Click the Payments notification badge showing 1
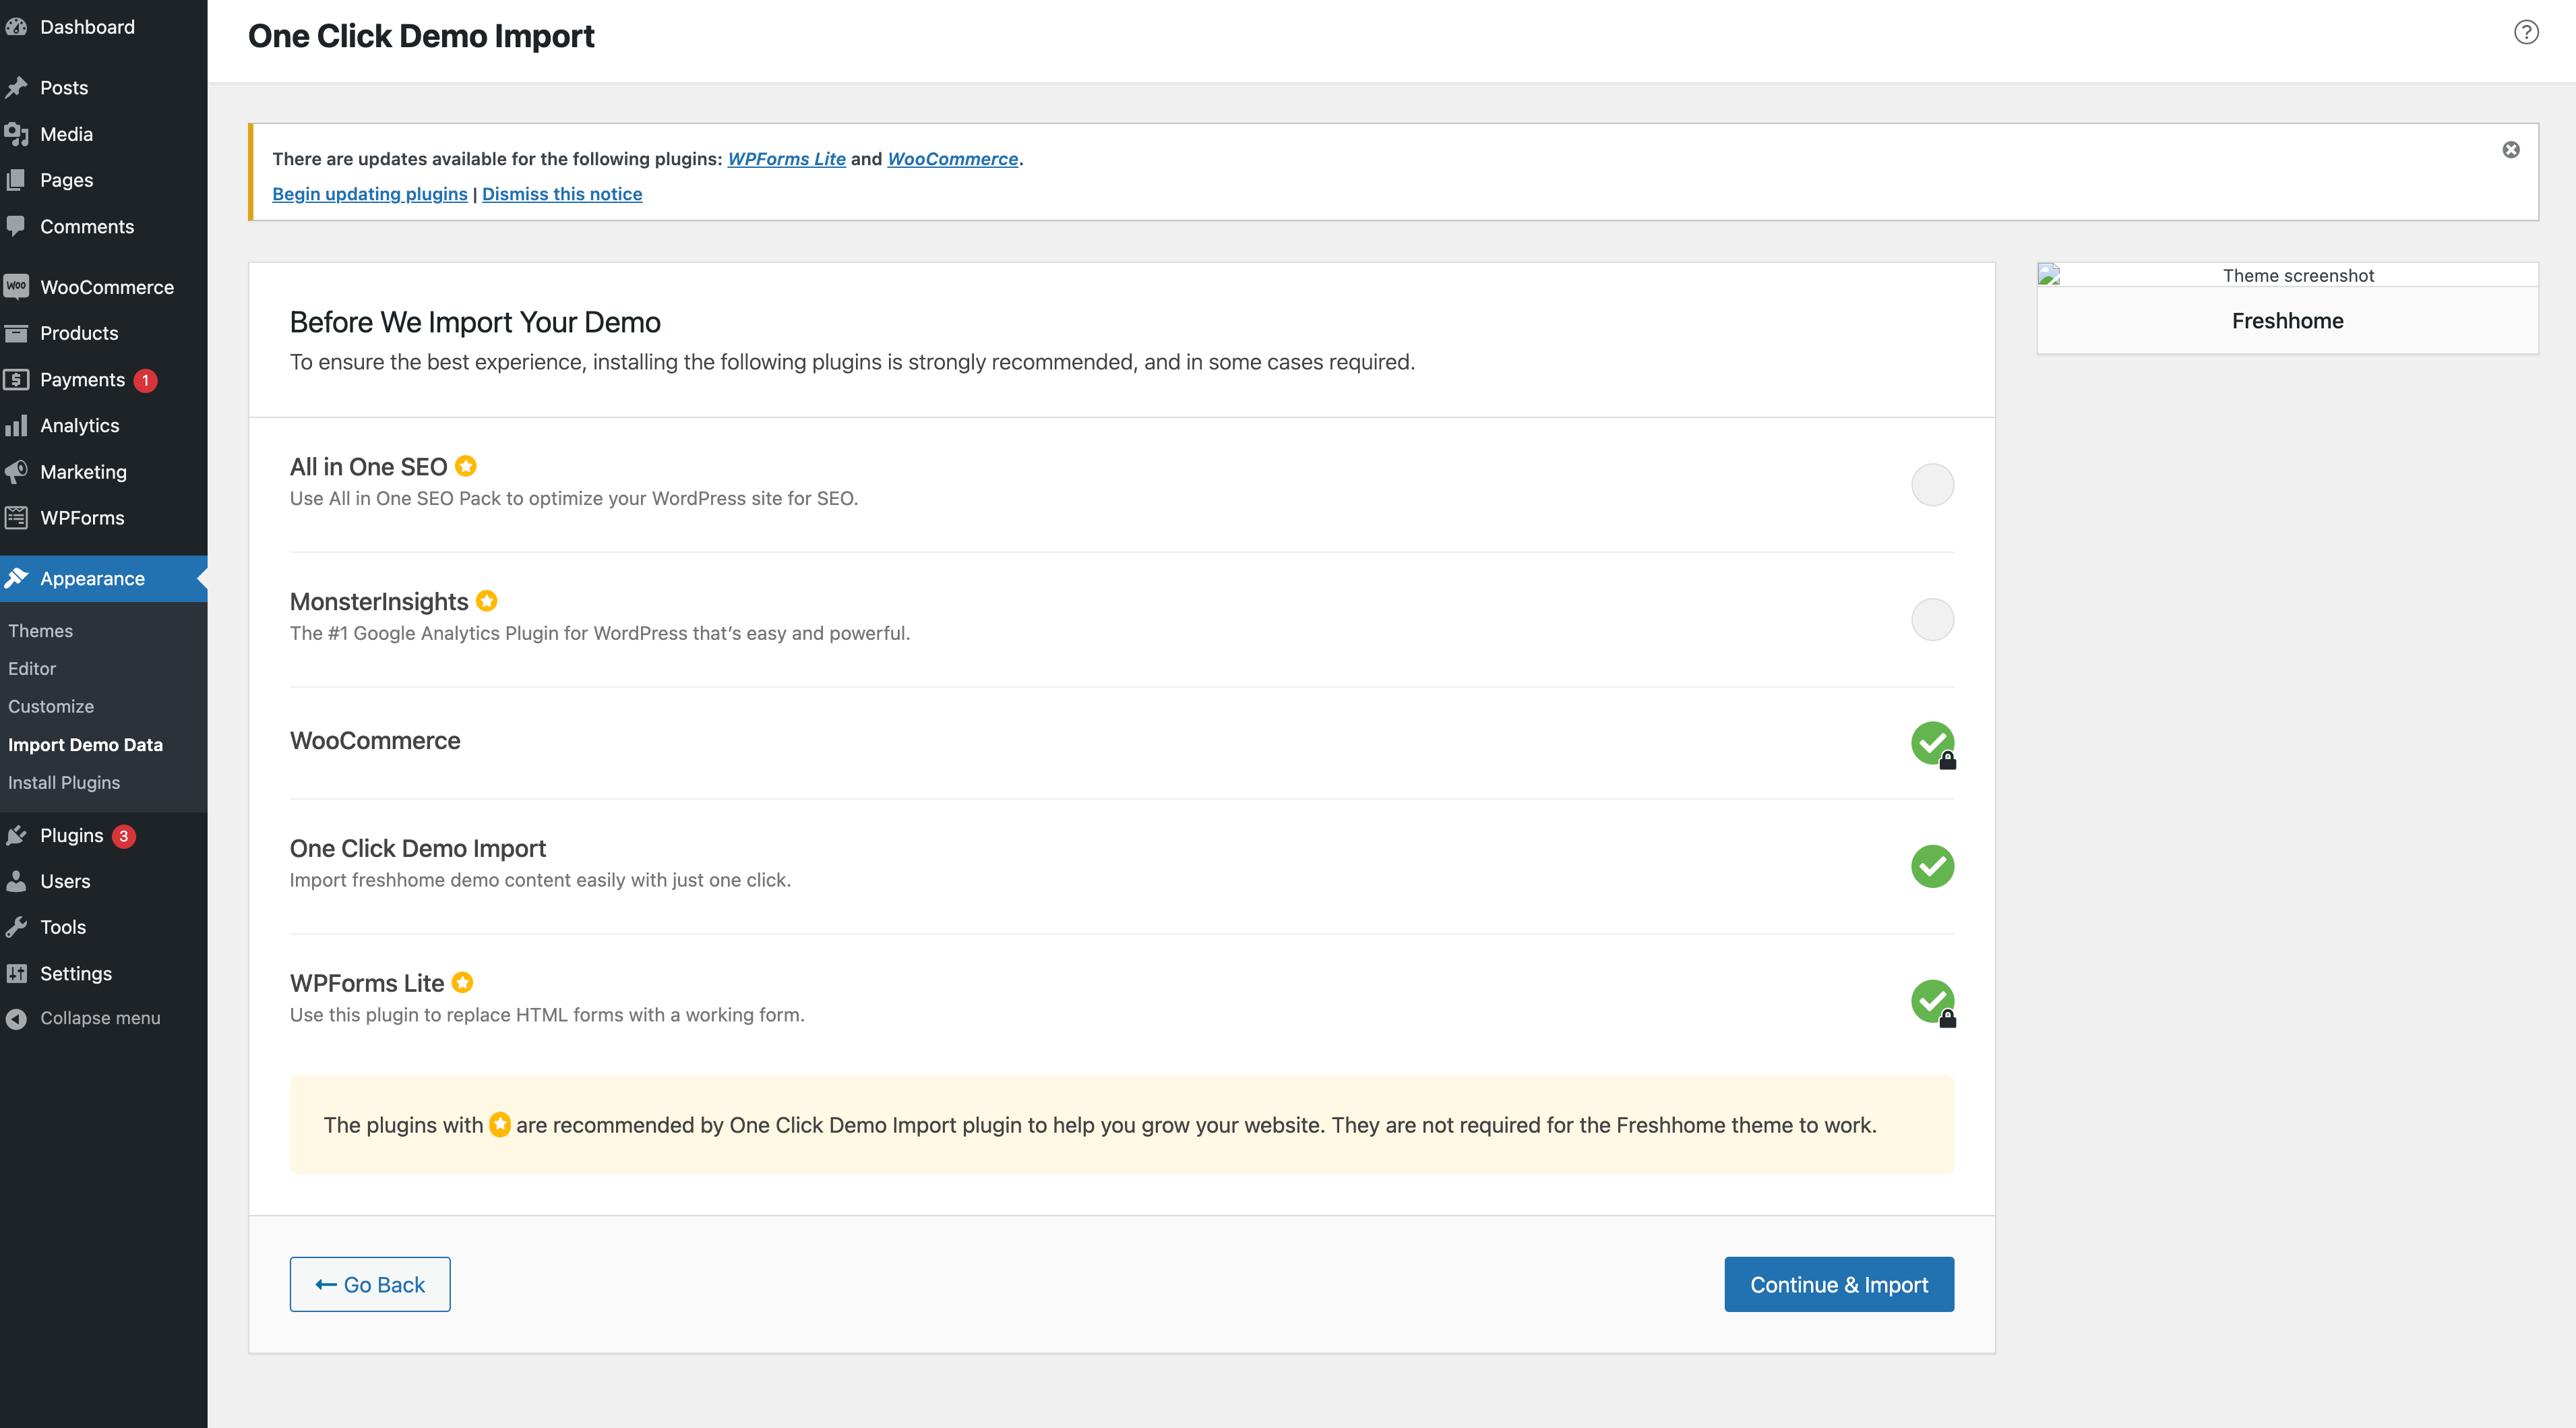Image resolution: width=2576 pixels, height=1428 pixels. (145, 380)
